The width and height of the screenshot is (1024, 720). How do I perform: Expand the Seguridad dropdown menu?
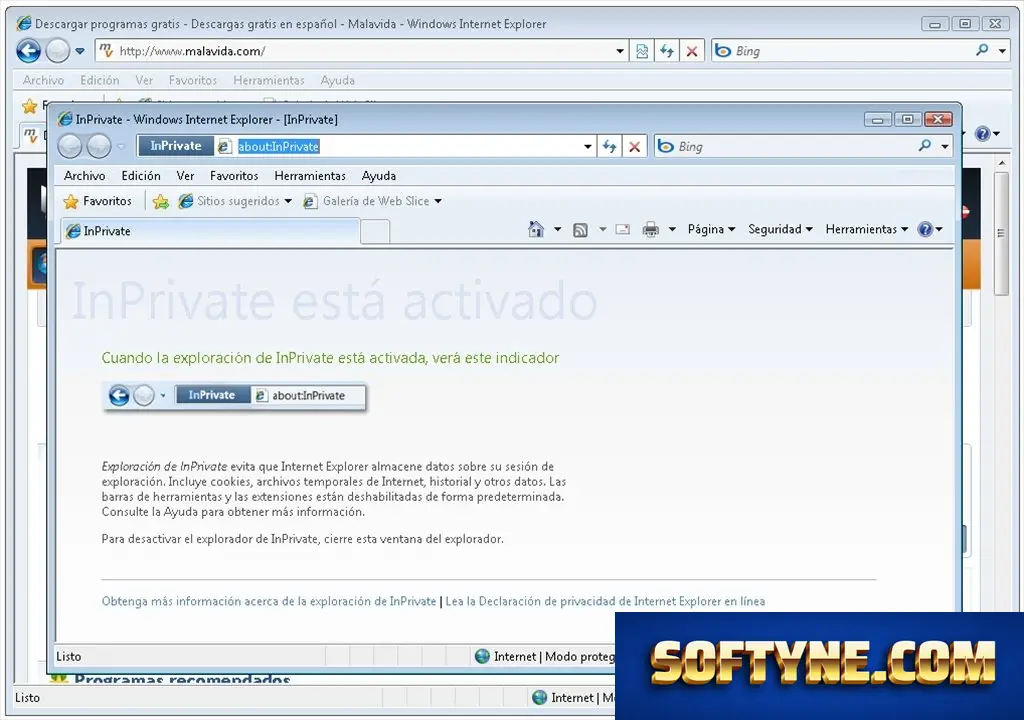[x=780, y=229]
